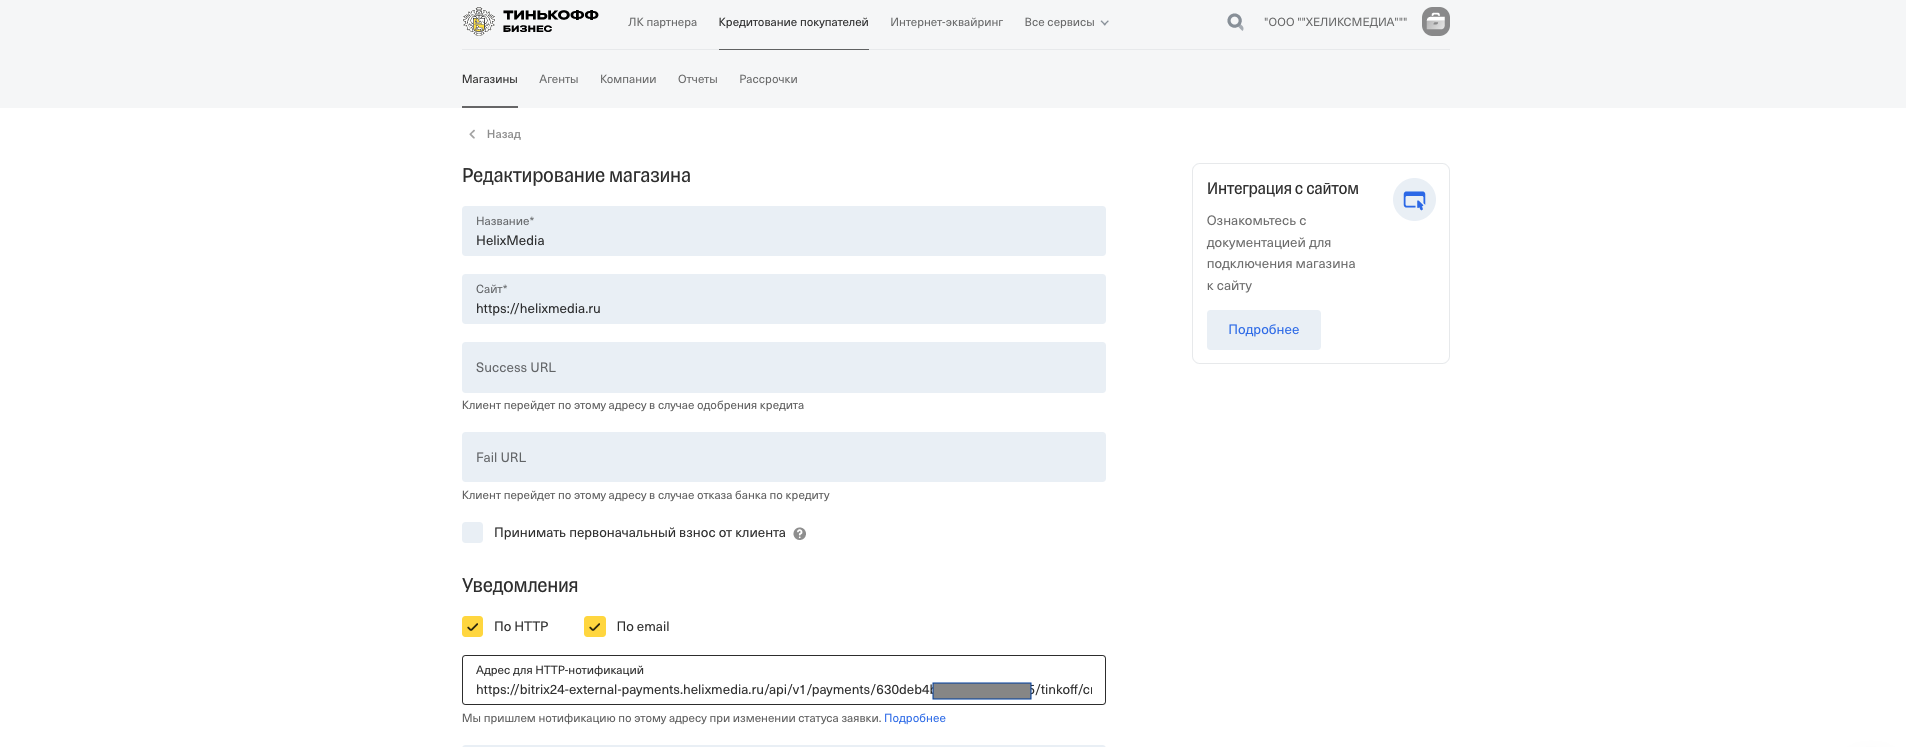
Task: Enable accepting initial payment from client
Action: (x=473, y=533)
